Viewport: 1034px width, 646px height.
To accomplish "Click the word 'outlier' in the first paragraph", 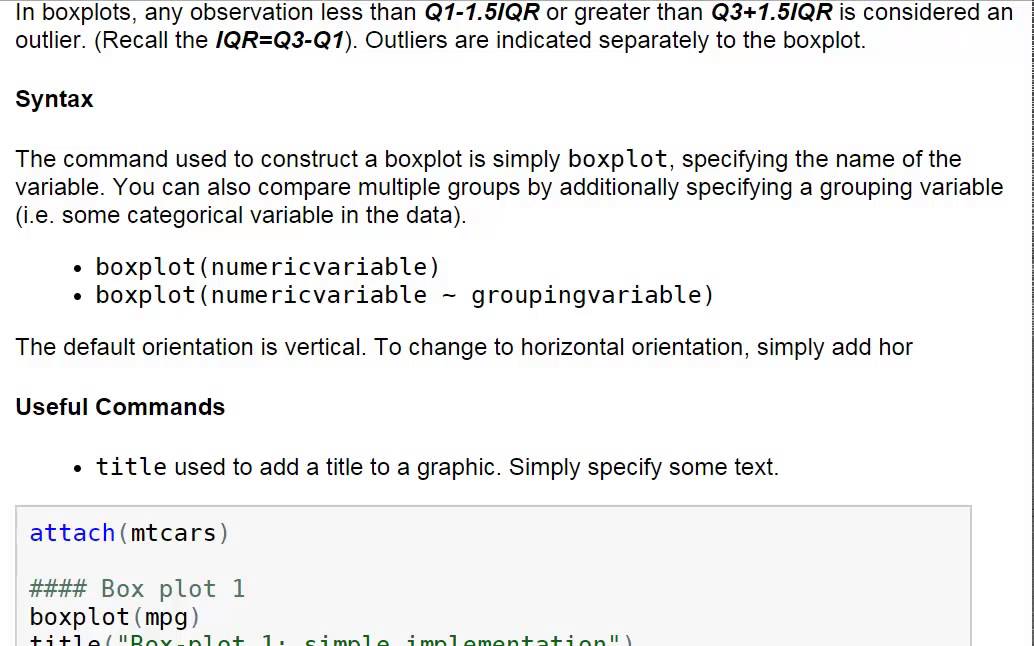I will (46, 42).
